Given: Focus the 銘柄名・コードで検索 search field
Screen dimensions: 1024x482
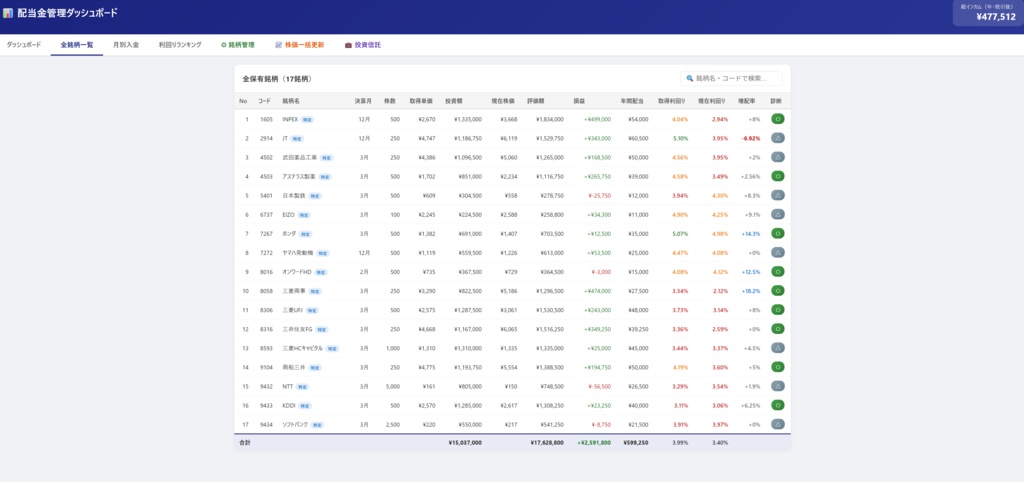Looking at the screenshot, I should pyautogui.click(x=731, y=78).
